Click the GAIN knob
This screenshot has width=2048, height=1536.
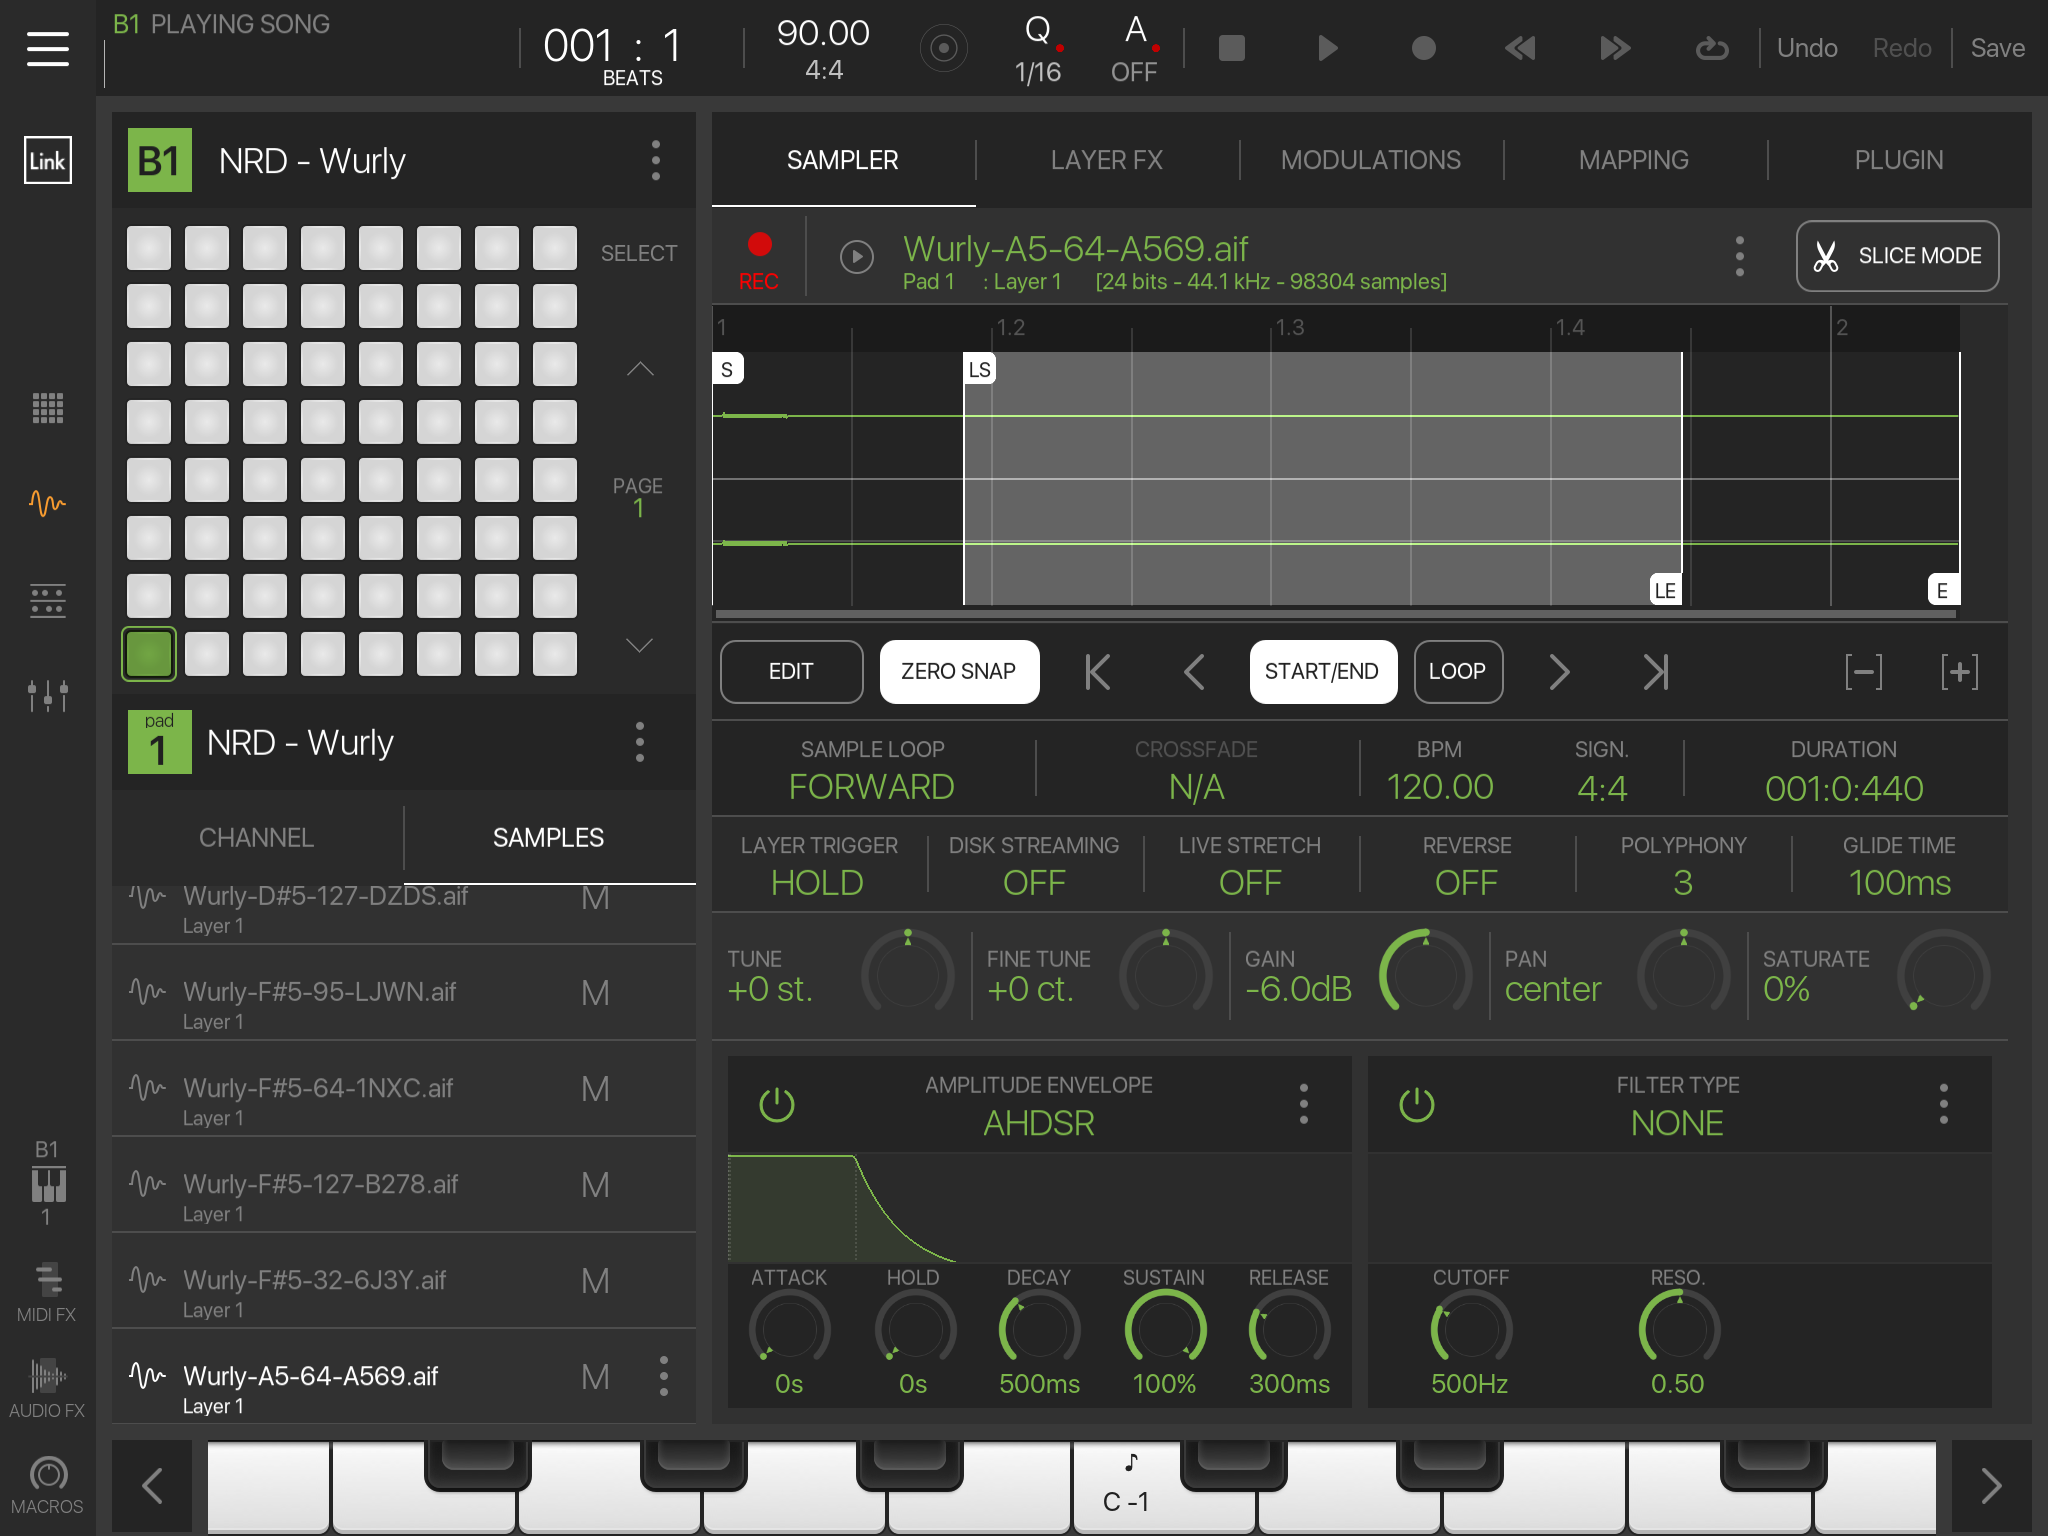[1425, 974]
